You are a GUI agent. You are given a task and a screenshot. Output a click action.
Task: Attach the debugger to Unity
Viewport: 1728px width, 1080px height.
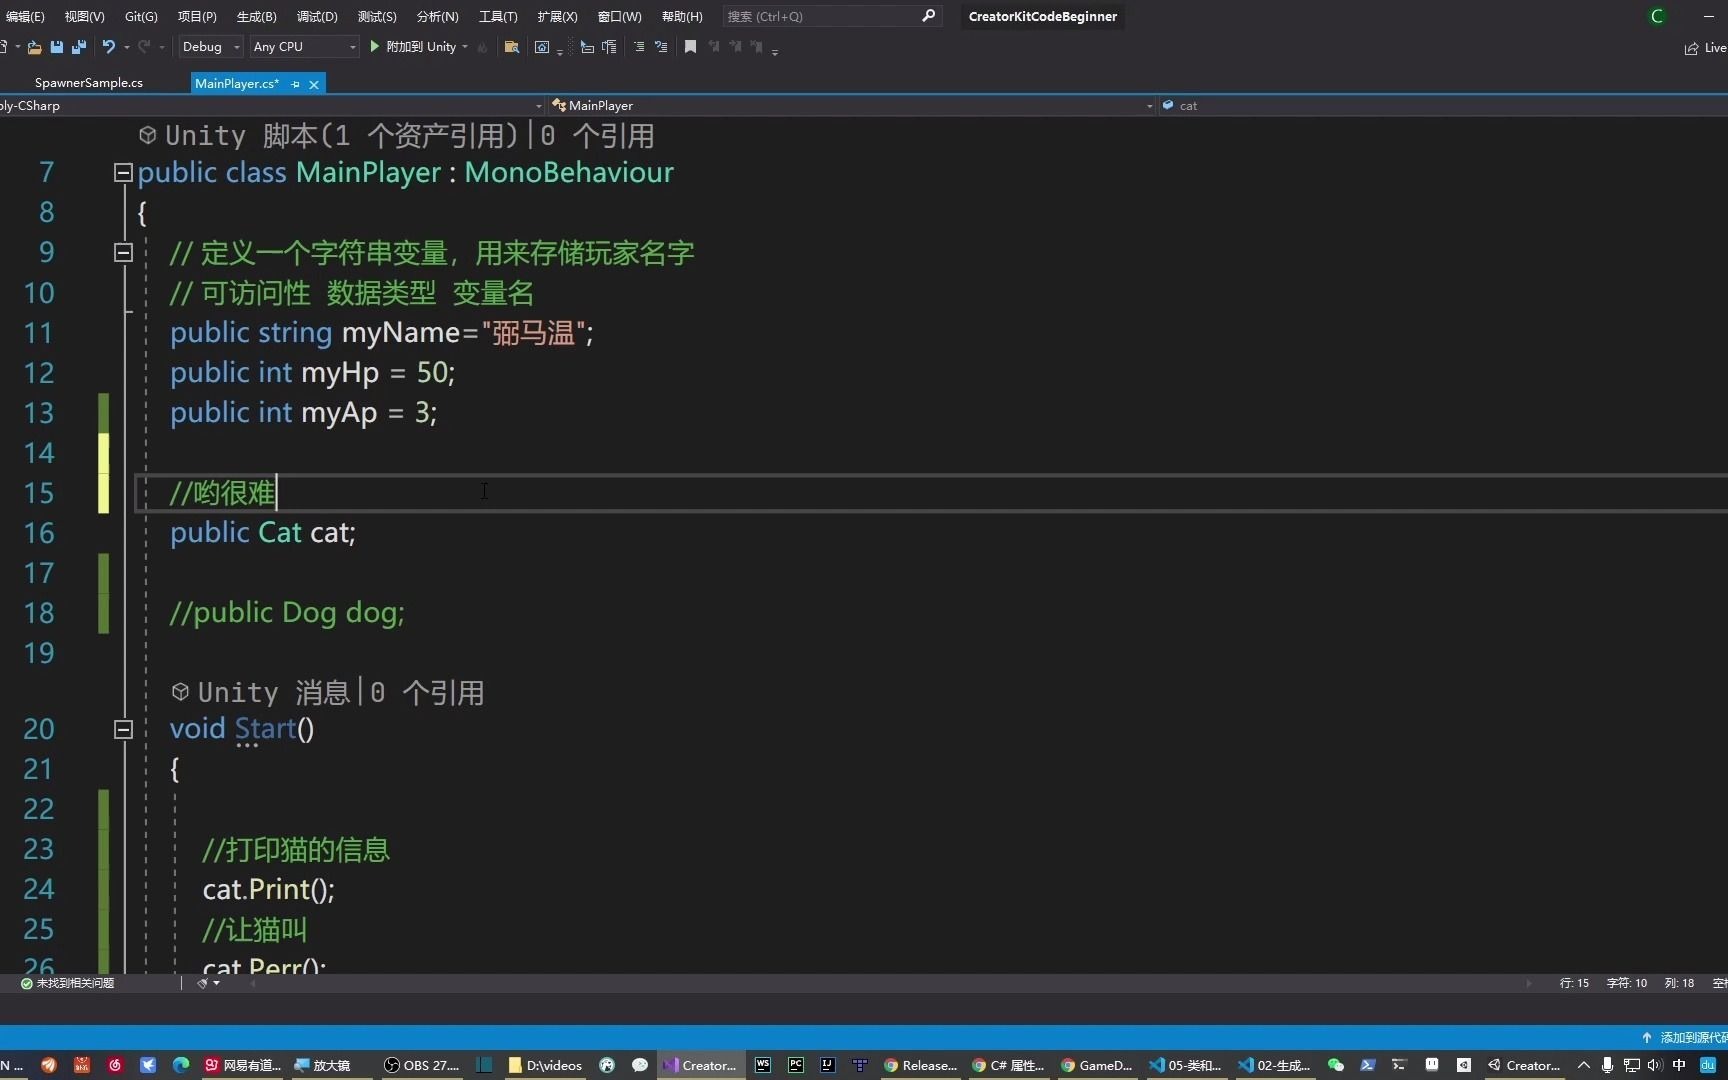coord(418,47)
